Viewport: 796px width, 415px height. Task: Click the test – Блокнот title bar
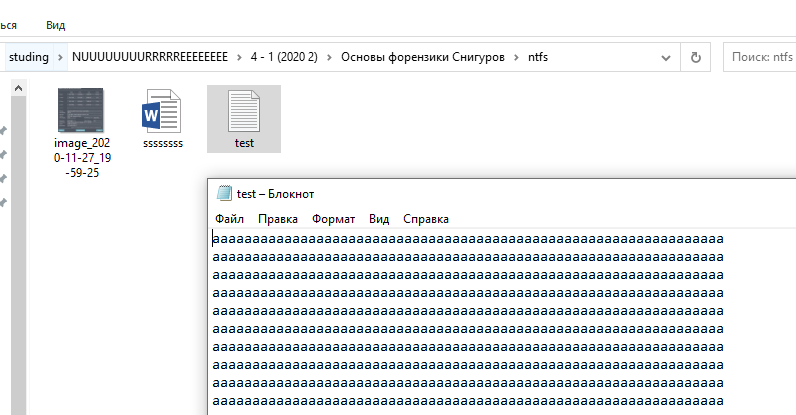tap(502, 194)
